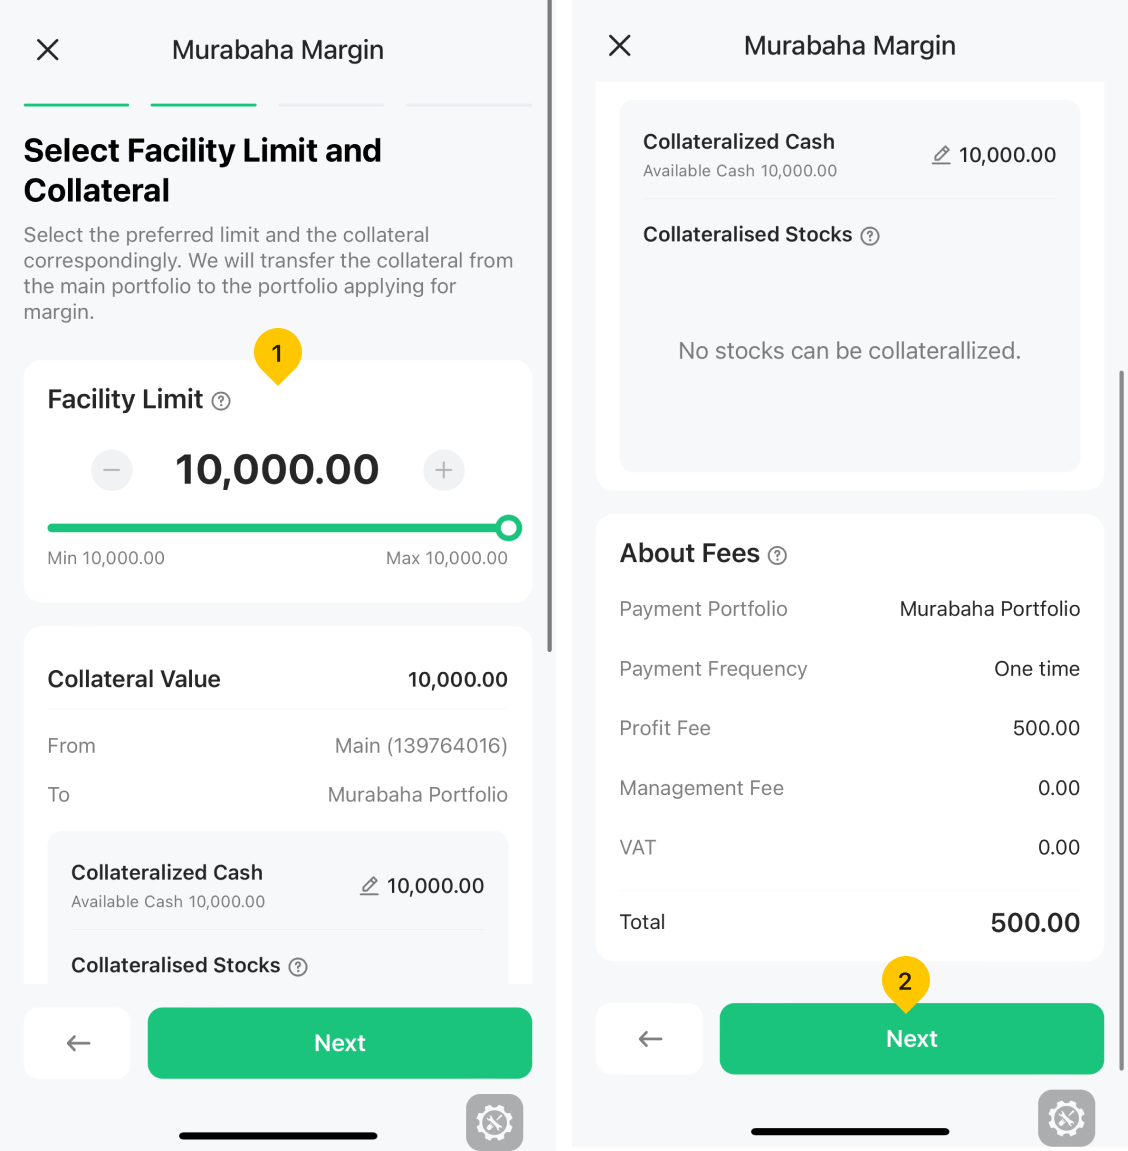Screen dimensions: 1128x1151
Task: Go back using right screen arrow button
Action: click(649, 1038)
